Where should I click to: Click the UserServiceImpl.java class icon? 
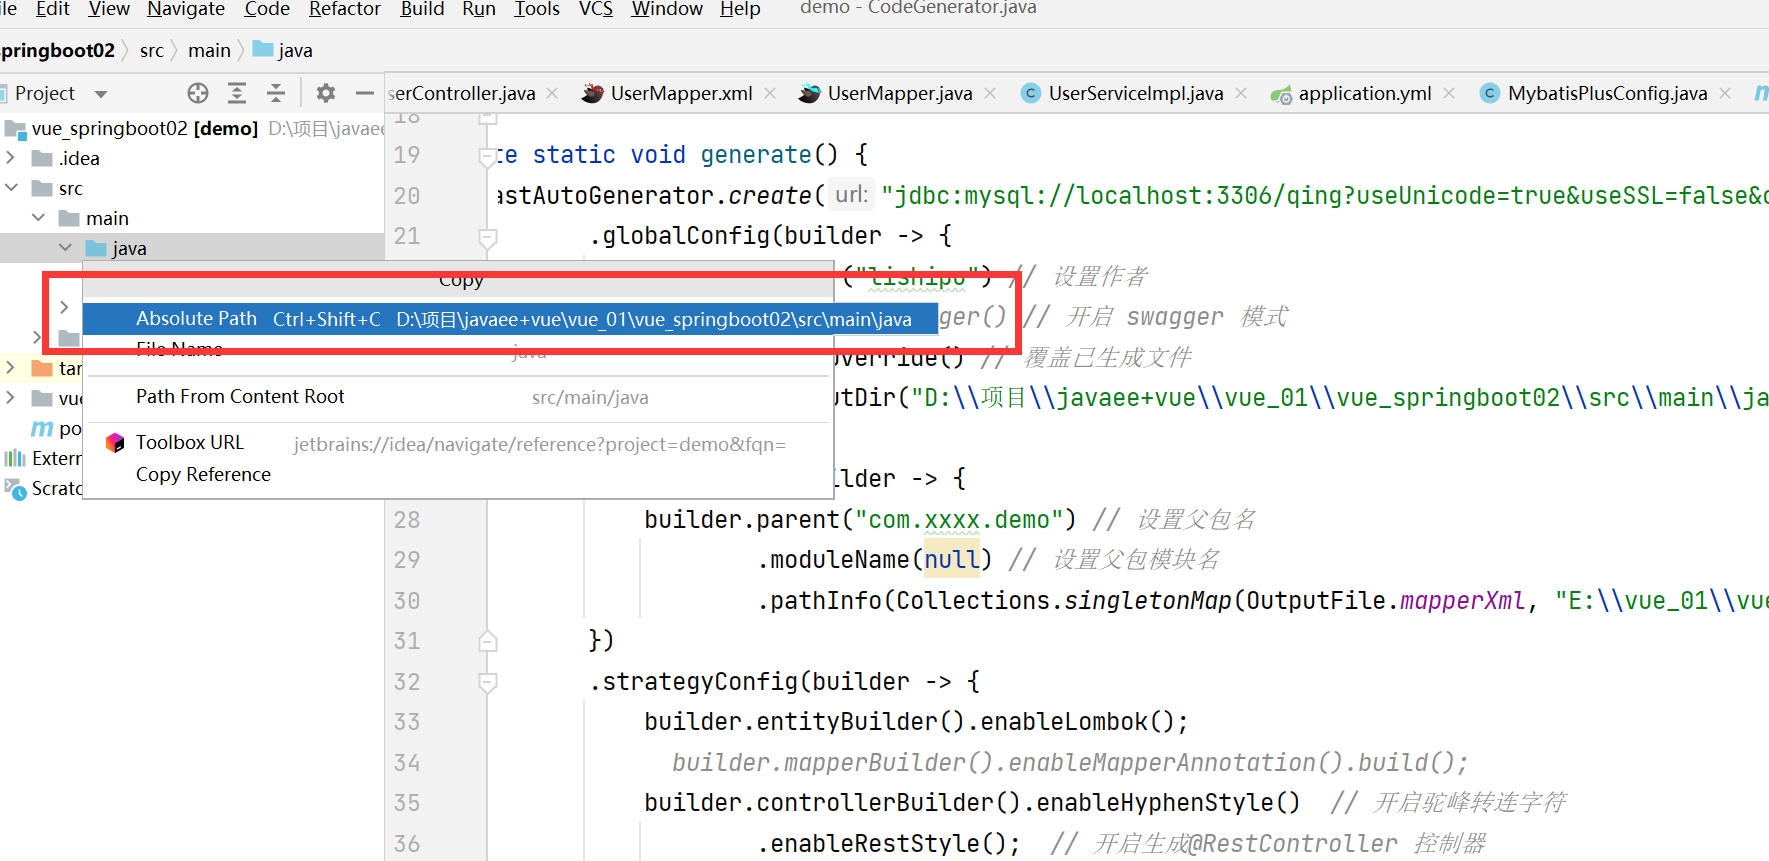click(1031, 93)
